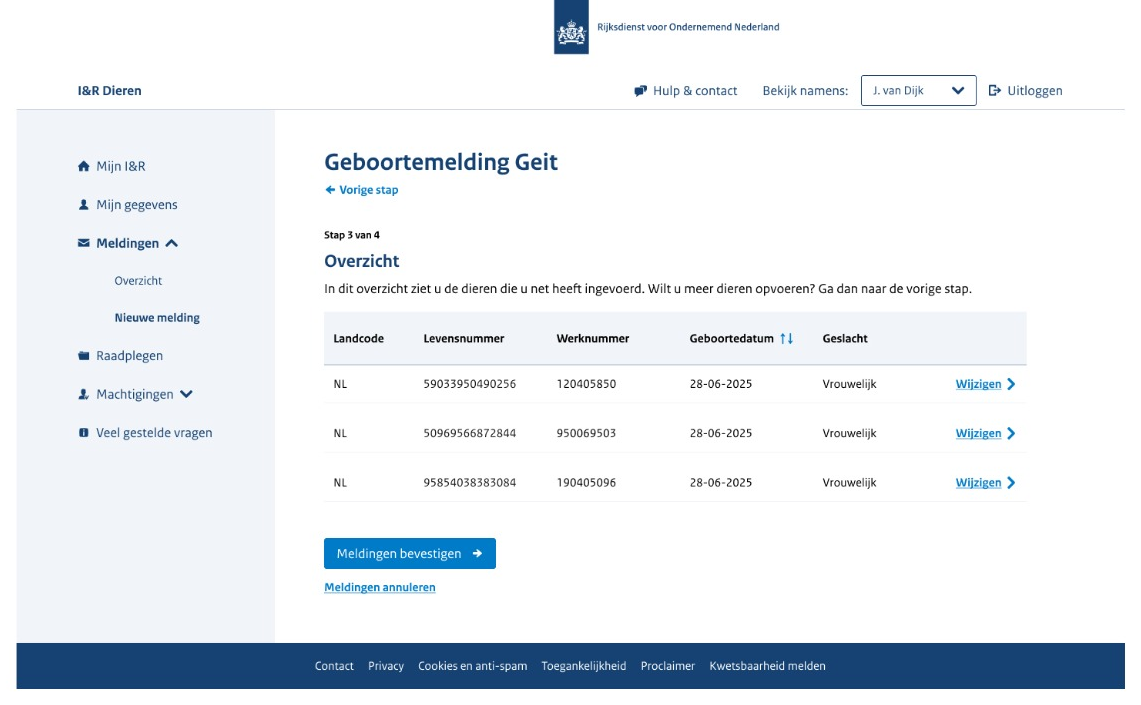This screenshot has height=705, width=1141.
Task: Open the Toegankelijkheid footer link
Action: (x=584, y=666)
